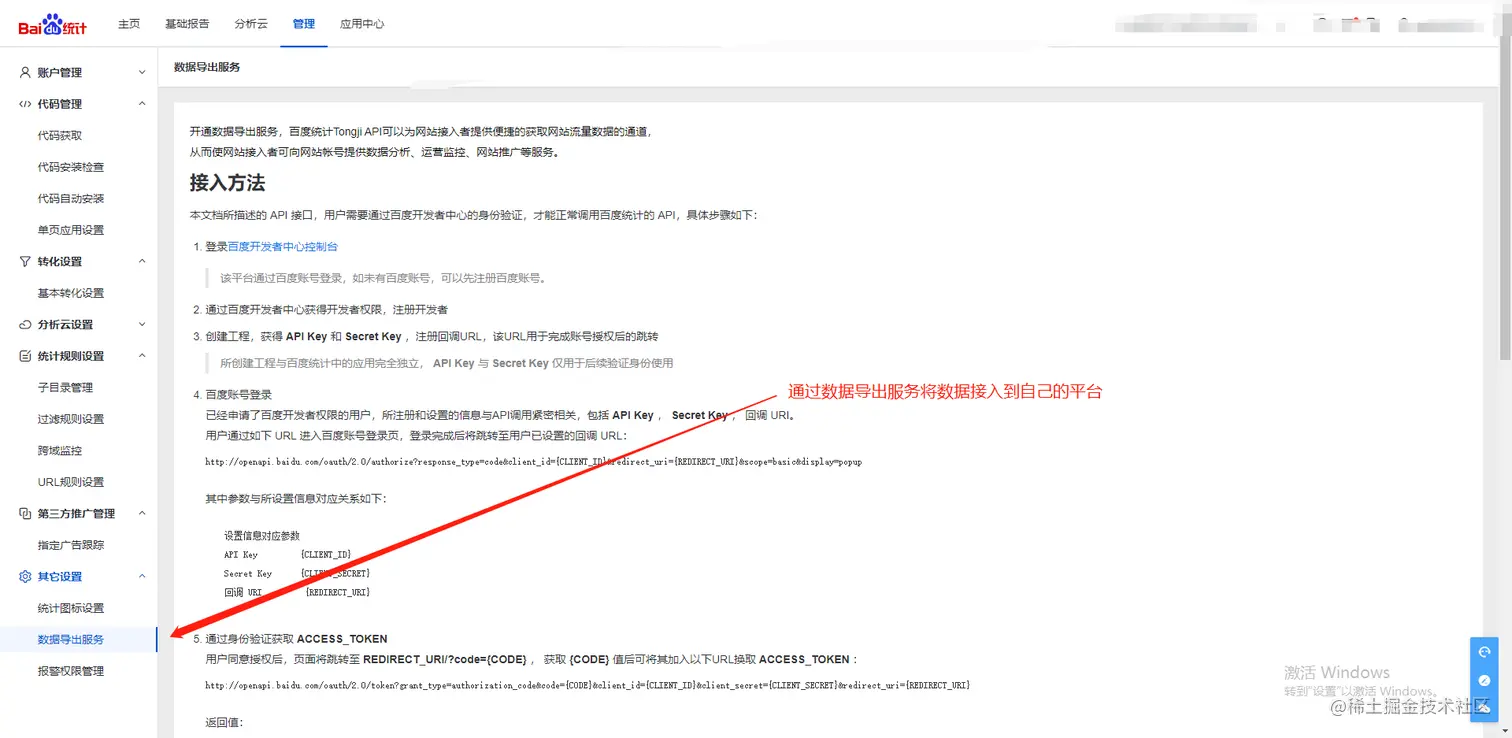Image resolution: width=1512 pixels, height=738 pixels.
Task: Open the 应用中心 top tab
Action: pos(362,24)
